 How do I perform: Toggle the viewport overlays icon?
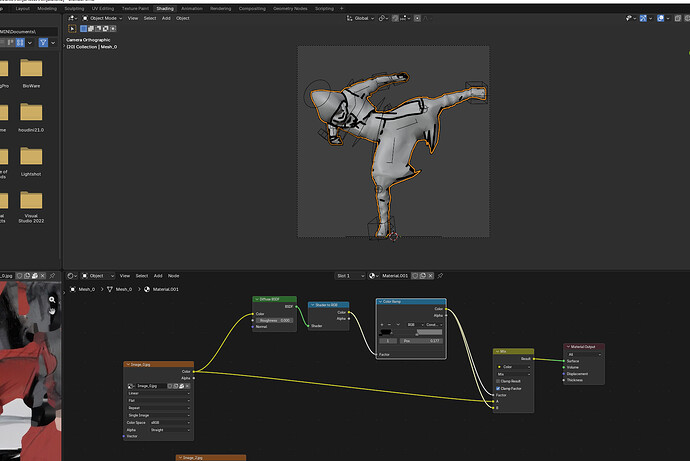click(661, 18)
